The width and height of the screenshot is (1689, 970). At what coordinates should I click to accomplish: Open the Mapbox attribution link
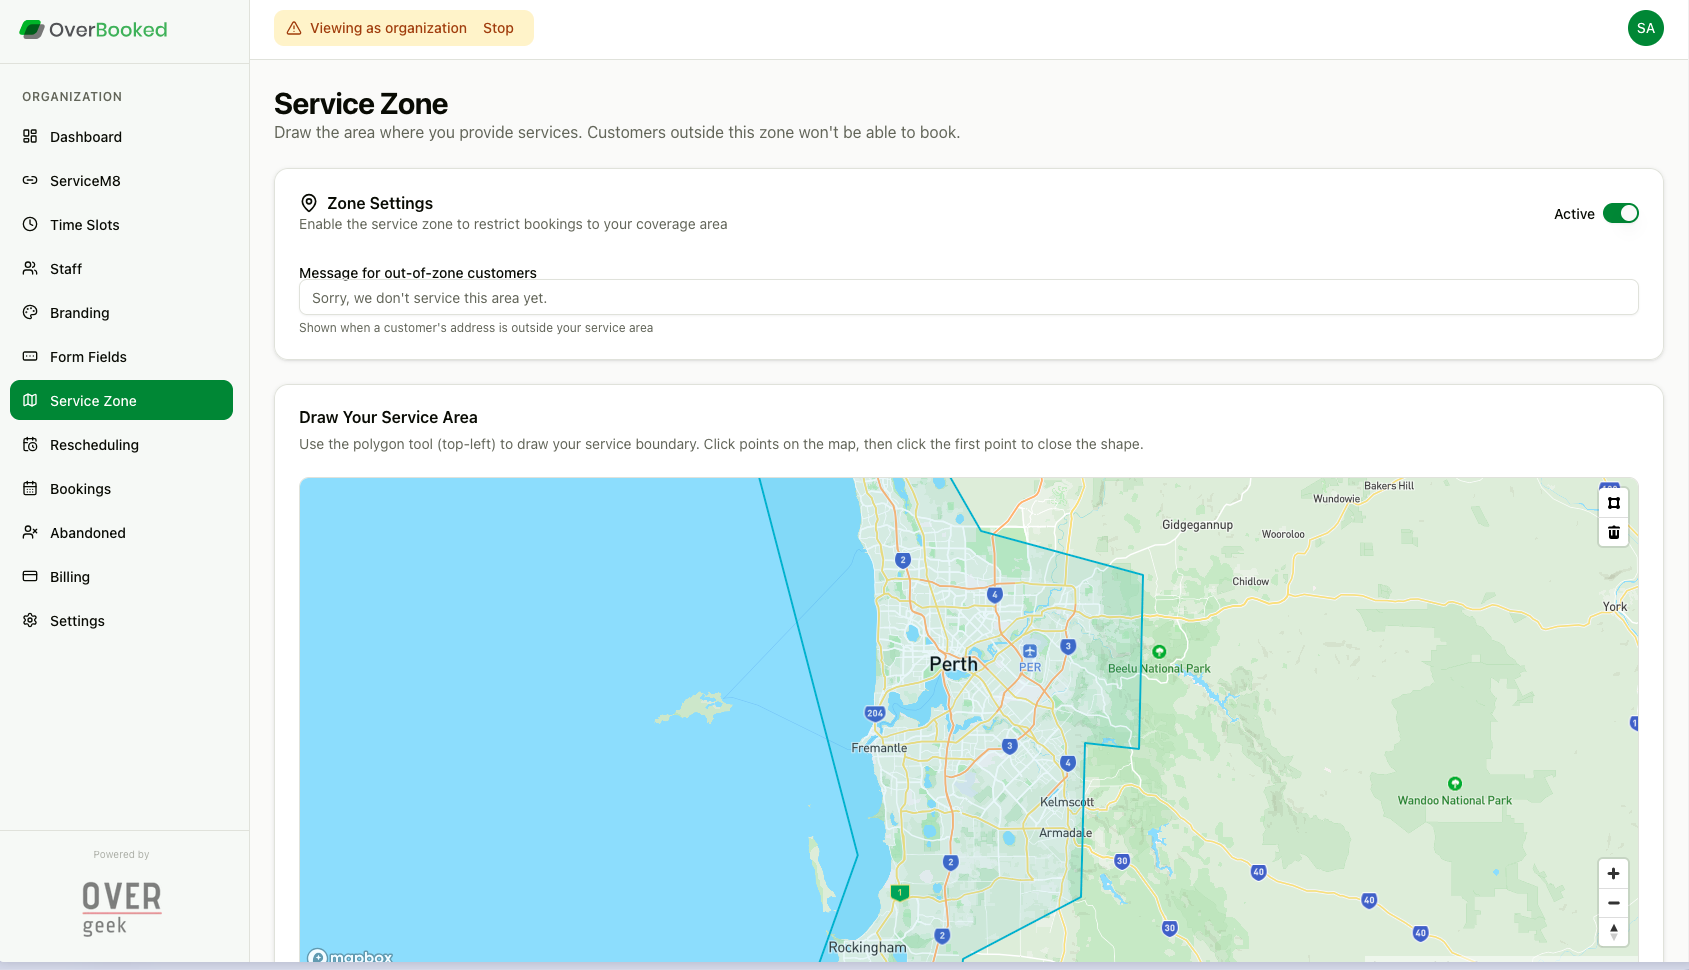coord(349,956)
